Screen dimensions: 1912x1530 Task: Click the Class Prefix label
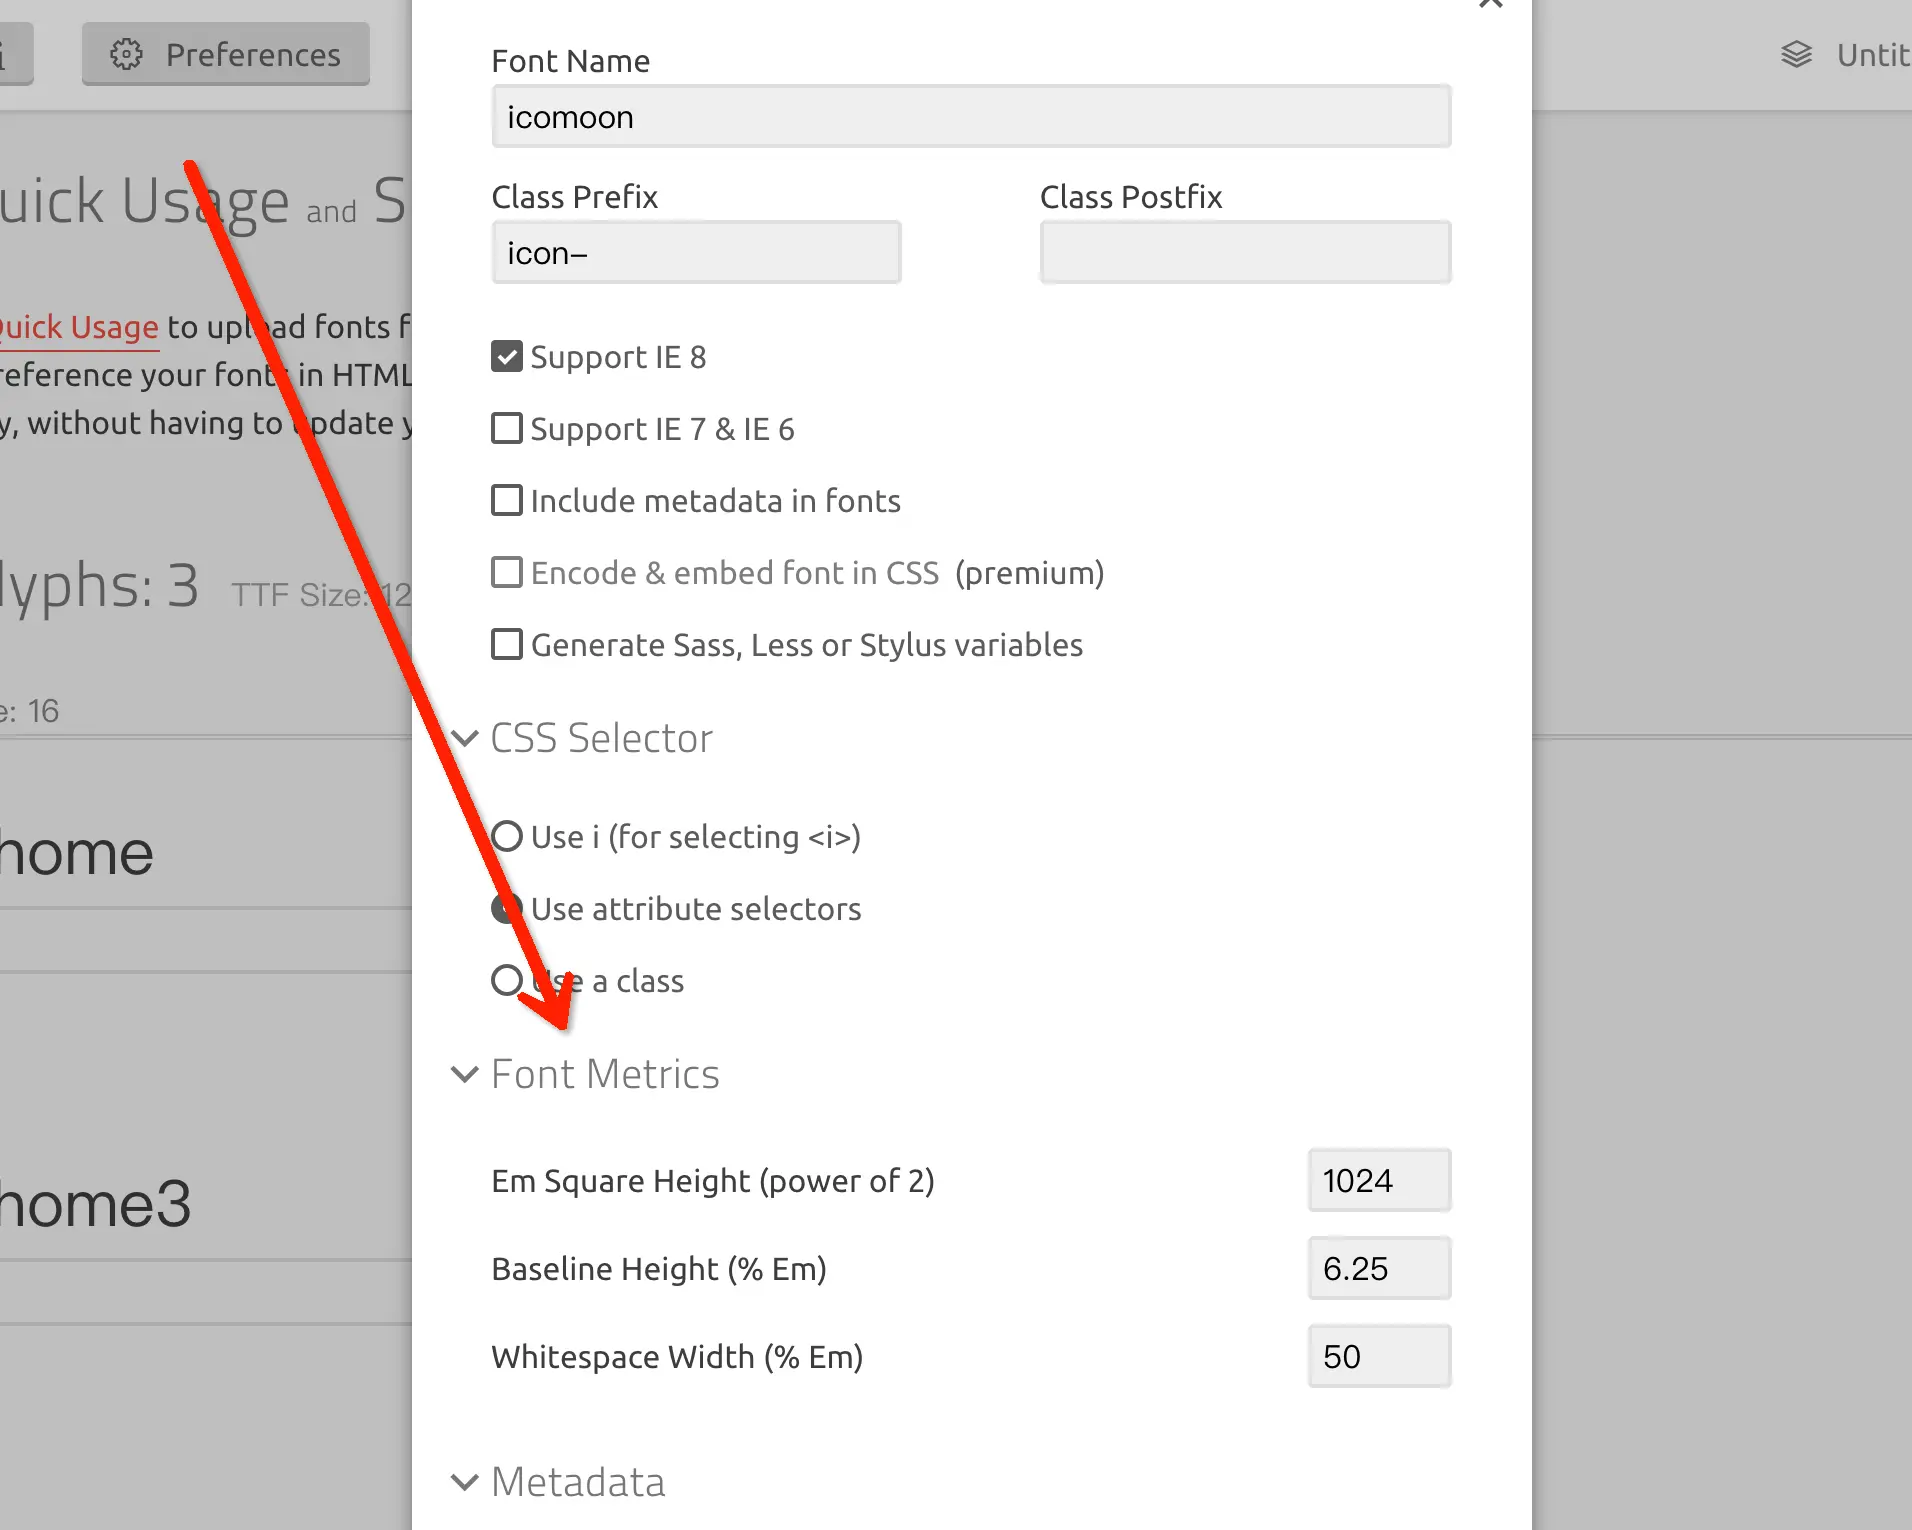tap(575, 197)
